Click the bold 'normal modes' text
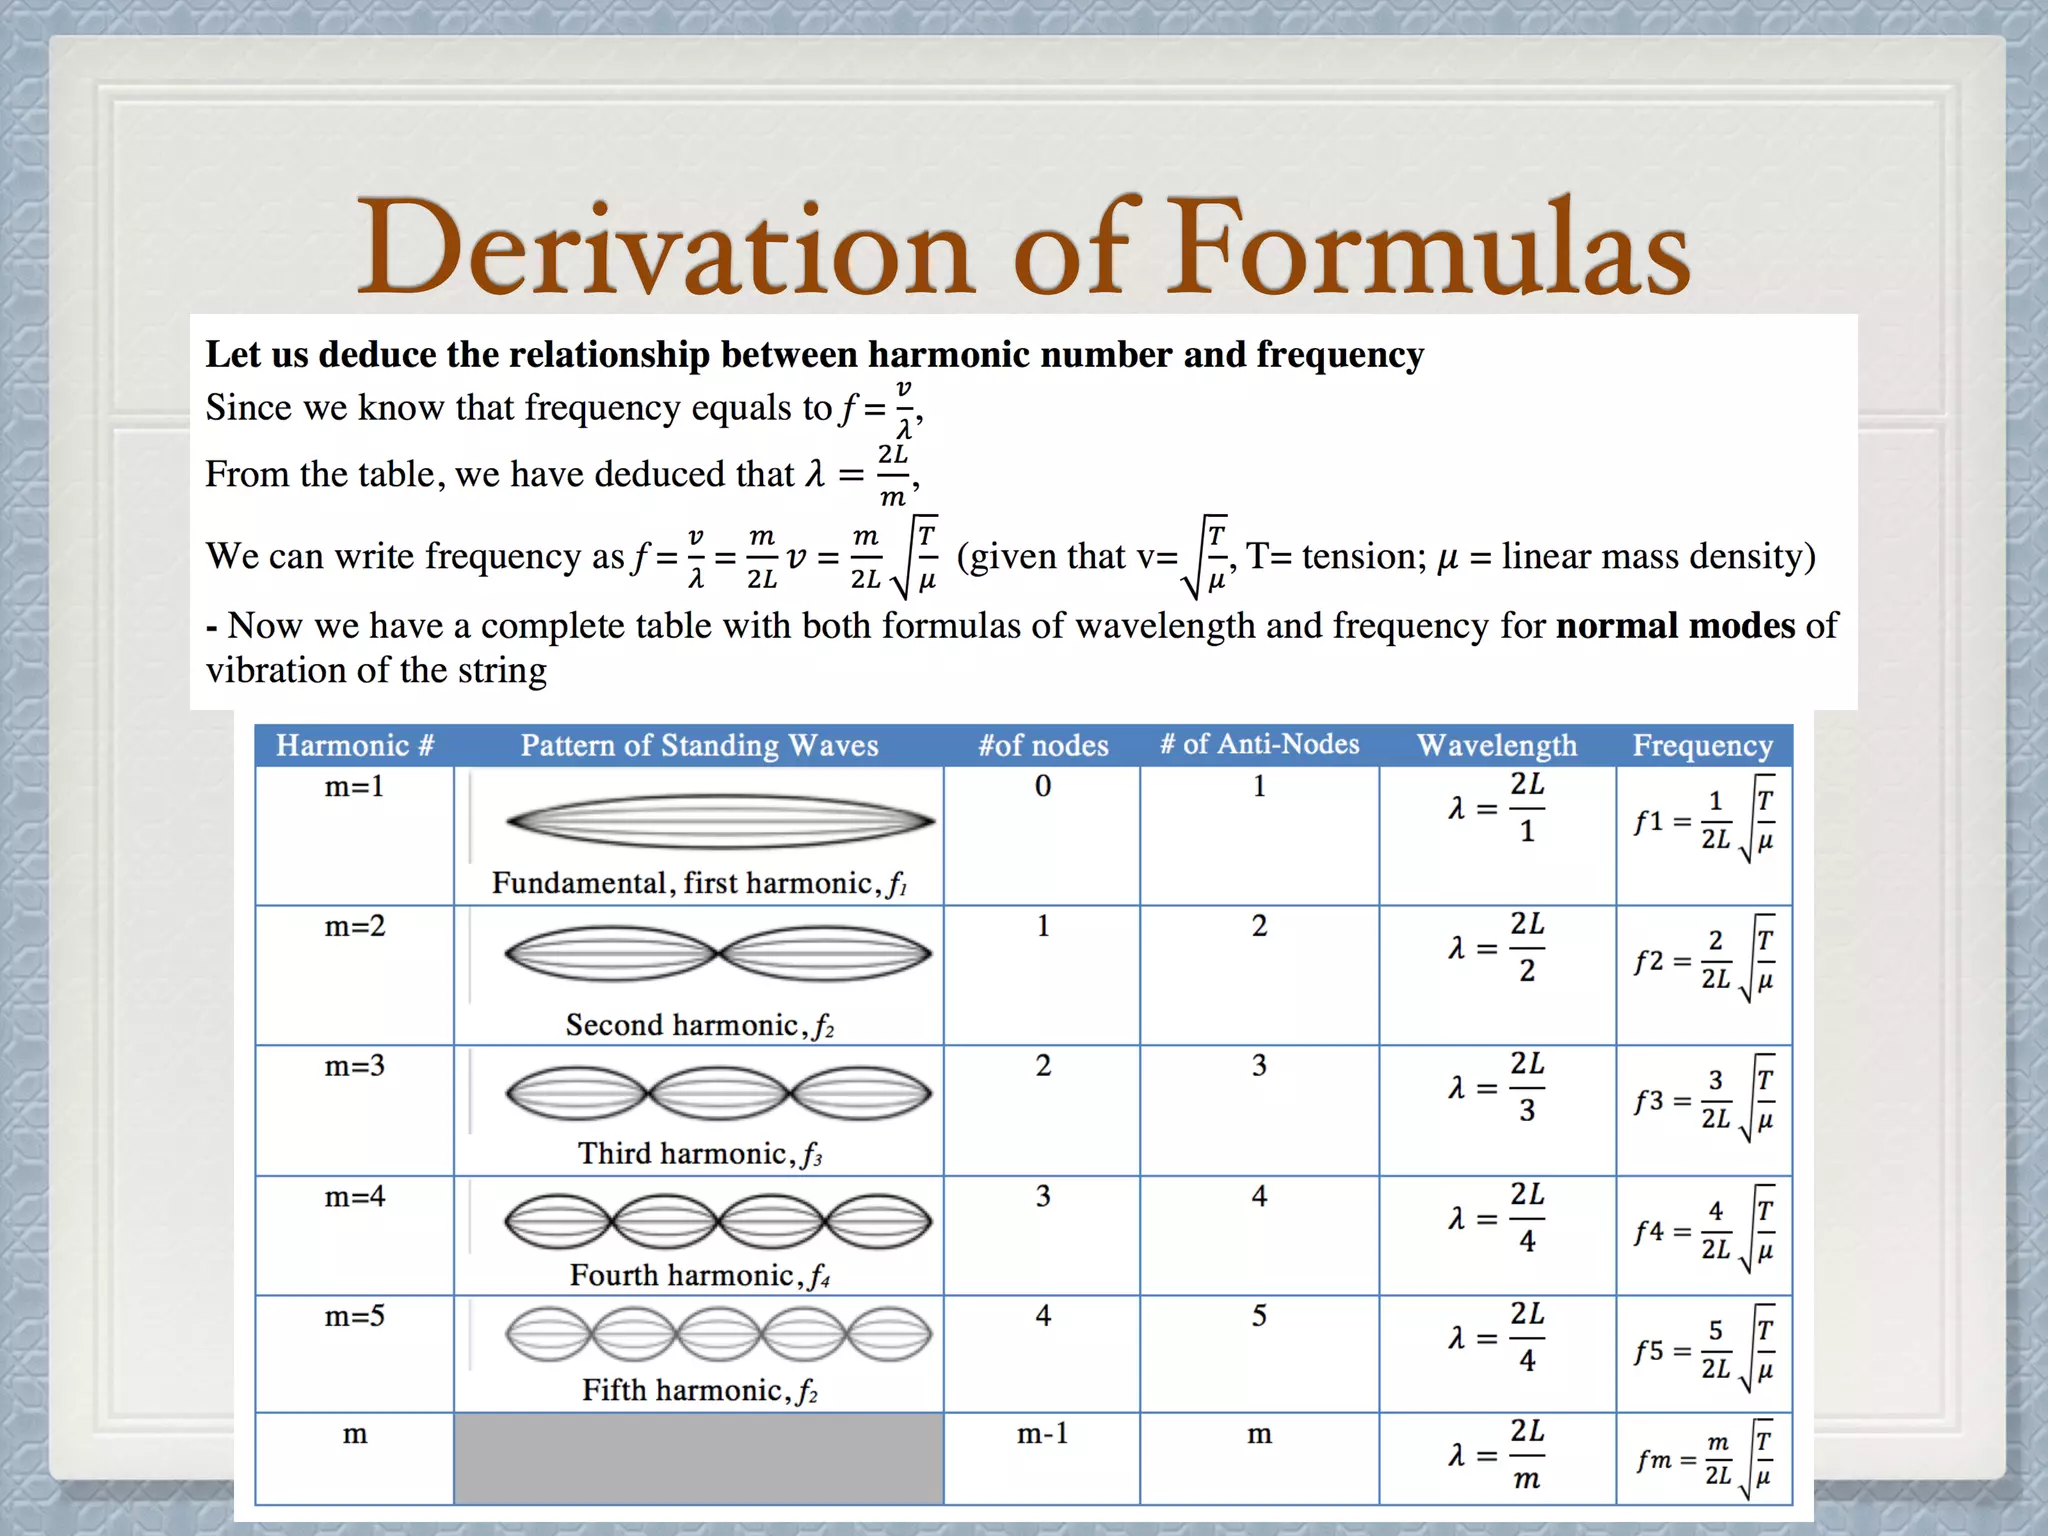The width and height of the screenshot is (2048, 1536). tap(1675, 625)
